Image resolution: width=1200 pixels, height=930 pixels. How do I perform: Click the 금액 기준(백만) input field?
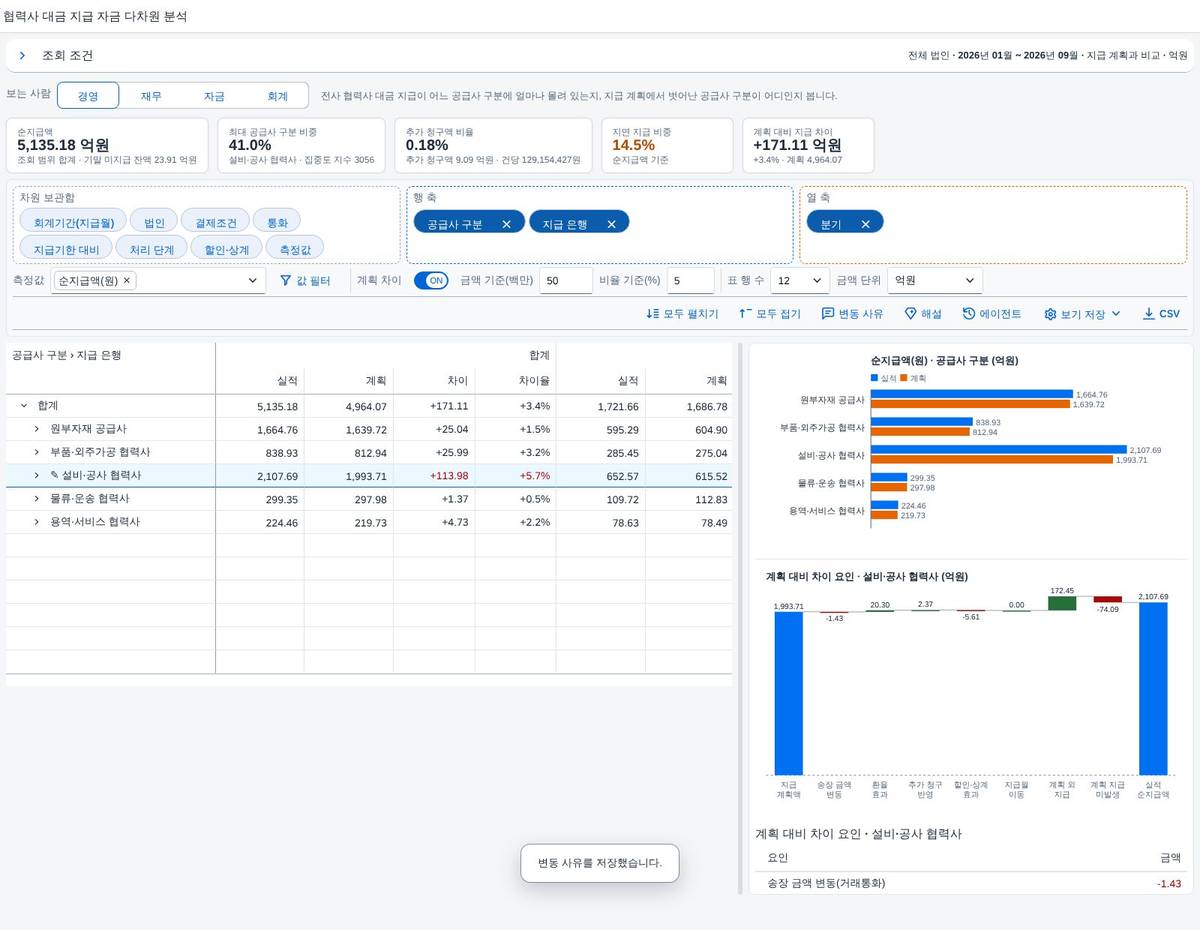[x=566, y=281]
